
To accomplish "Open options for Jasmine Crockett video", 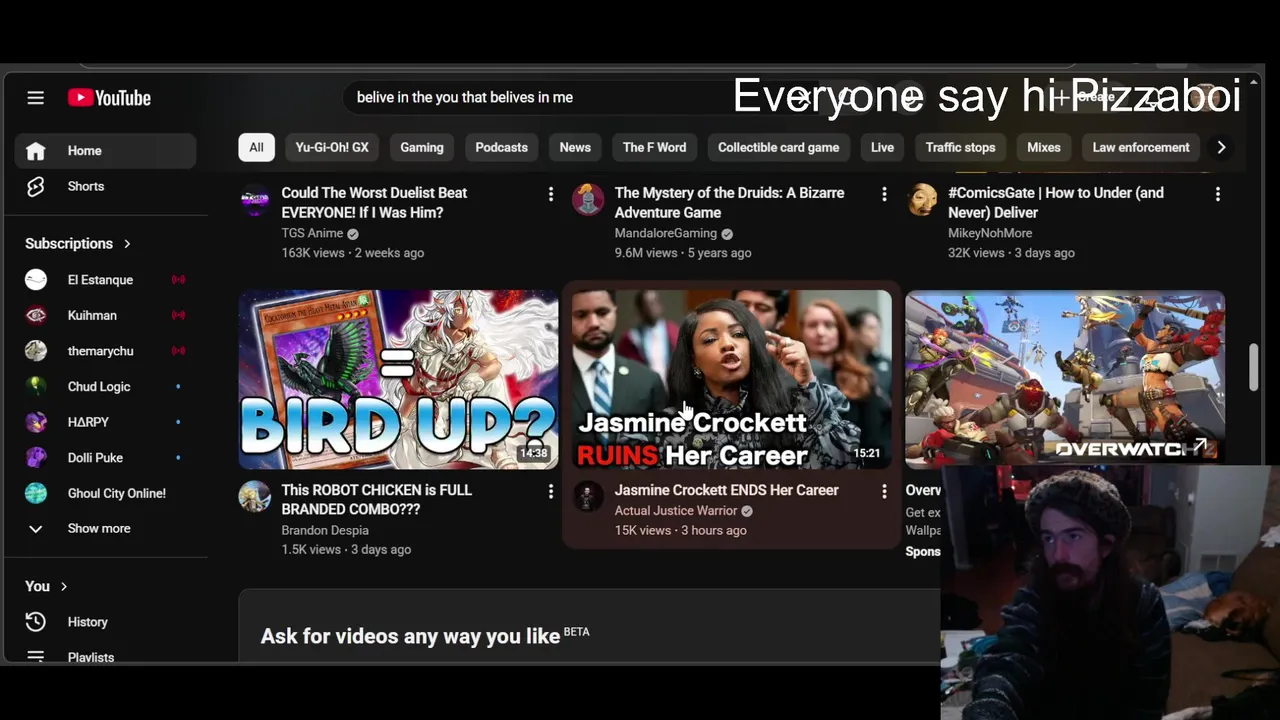I will (884, 491).
